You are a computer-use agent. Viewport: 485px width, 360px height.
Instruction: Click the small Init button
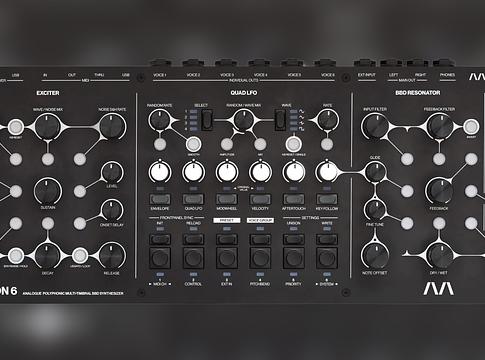(160, 239)
